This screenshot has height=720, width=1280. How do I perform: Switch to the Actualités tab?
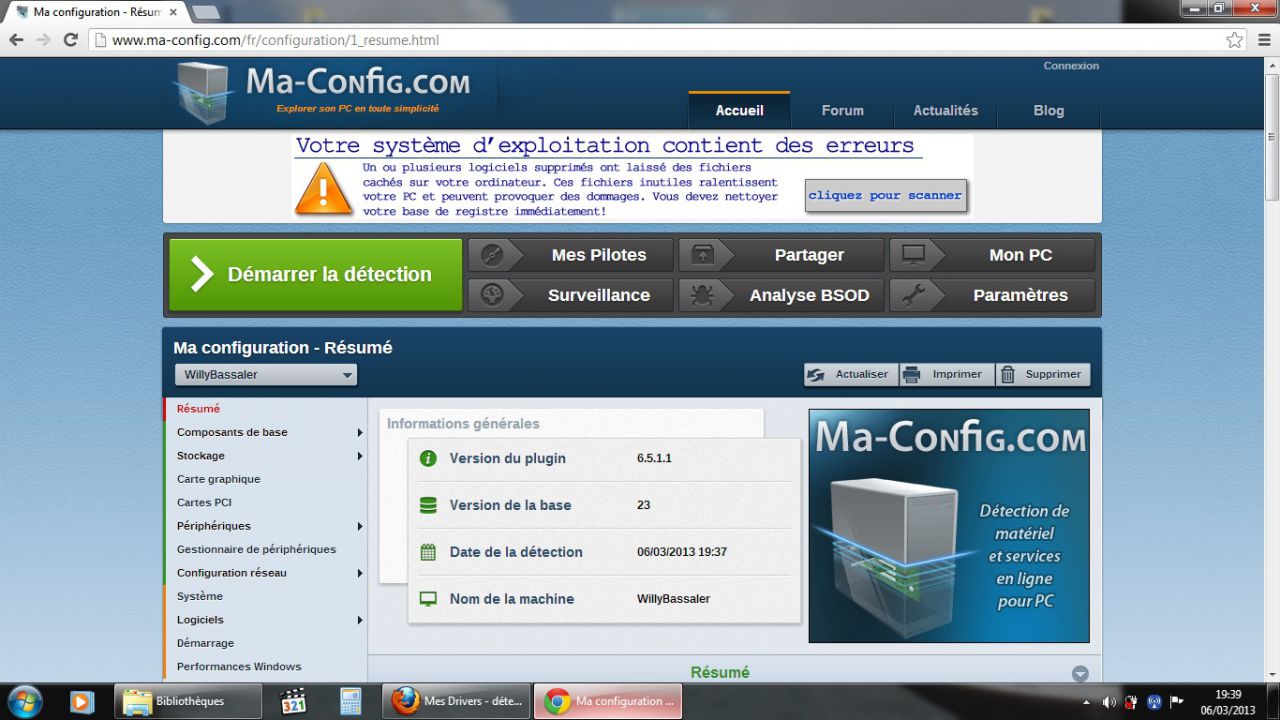(x=945, y=111)
